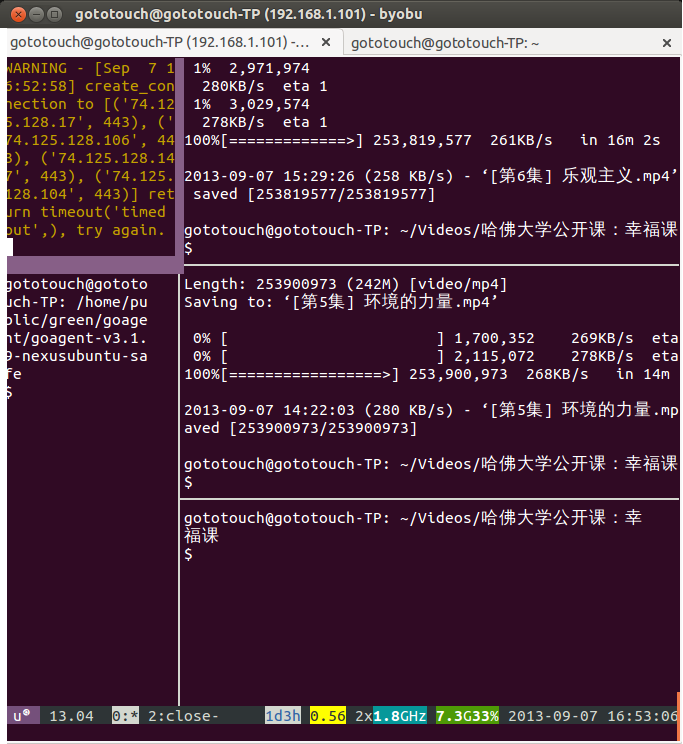Screen dimensions: 683x744
Task: Click the 1d3h uptime indicator
Action: pyautogui.click(x=282, y=716)
